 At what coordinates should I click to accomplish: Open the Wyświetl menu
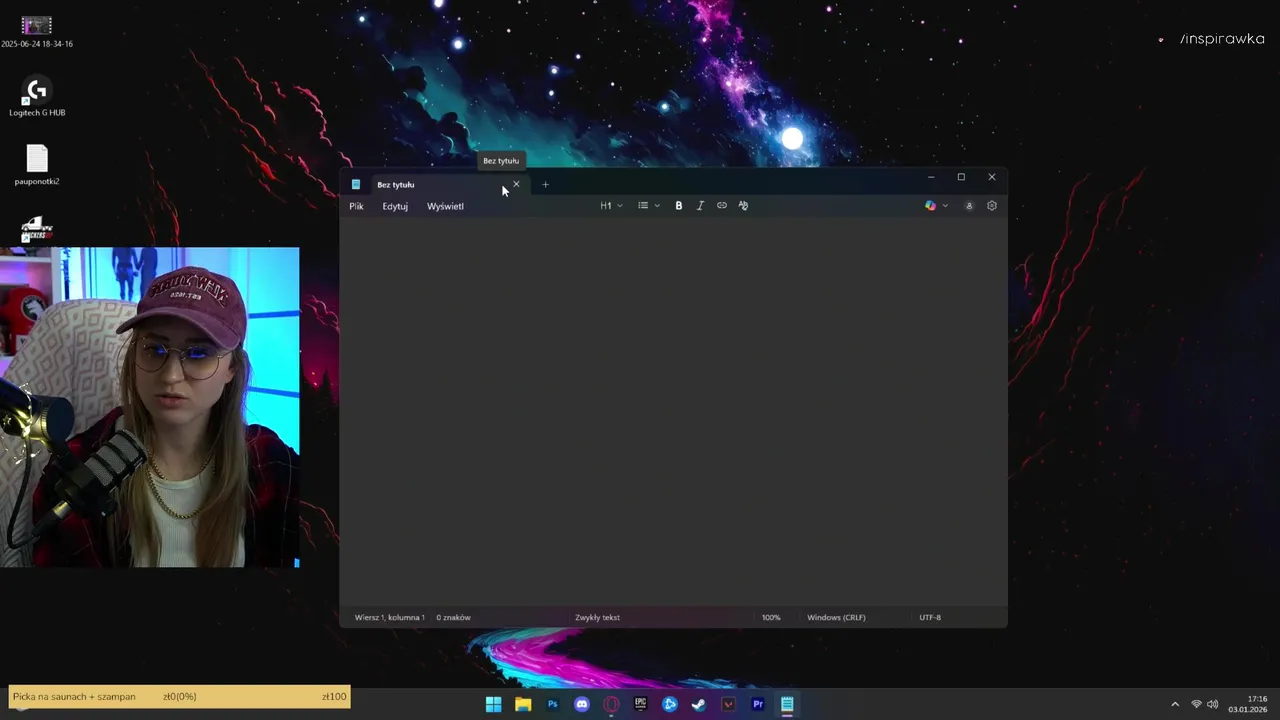[x=445, y=206]
